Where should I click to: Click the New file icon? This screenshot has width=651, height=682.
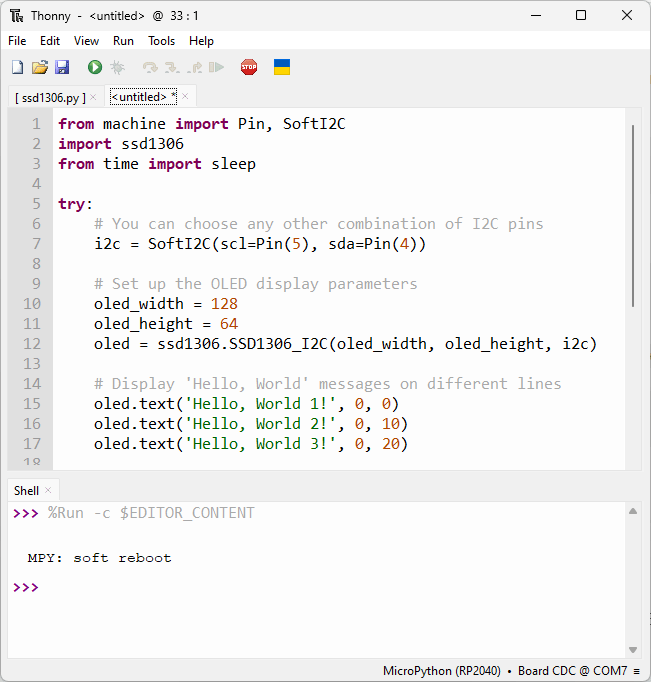click(17, 67)
